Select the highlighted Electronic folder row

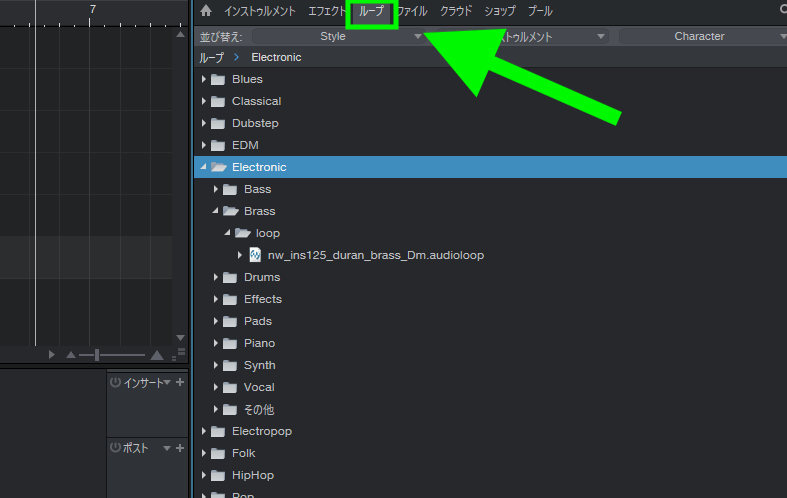[490, 167]
